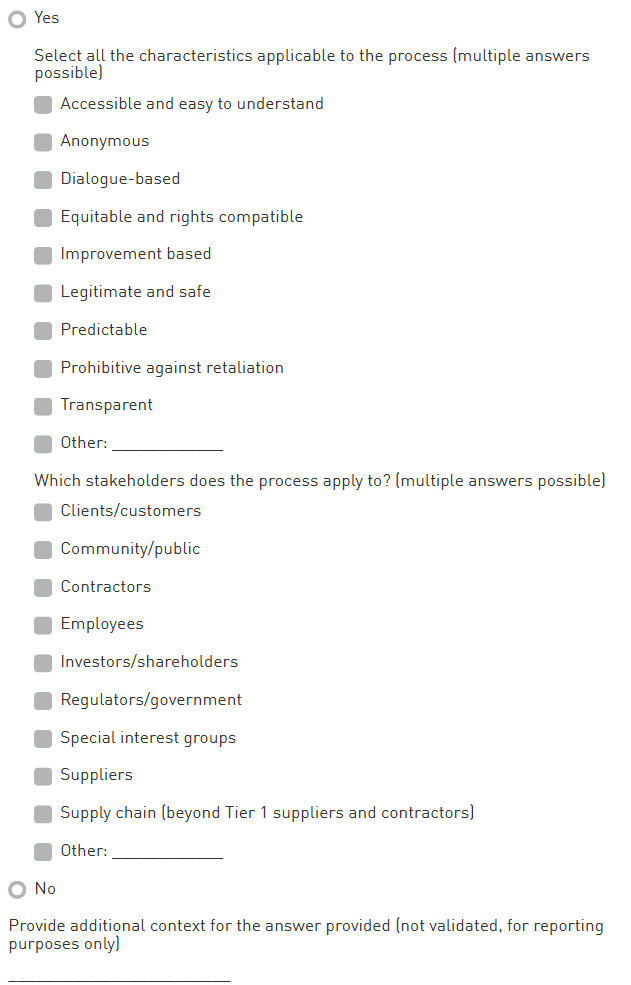Check the Predictable option
Screen dimensions: 631x985
(x=43, y=331)
